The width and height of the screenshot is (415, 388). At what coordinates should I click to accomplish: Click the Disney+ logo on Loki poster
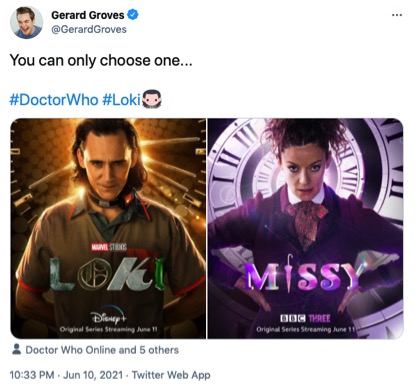click(x=108, y=315)
